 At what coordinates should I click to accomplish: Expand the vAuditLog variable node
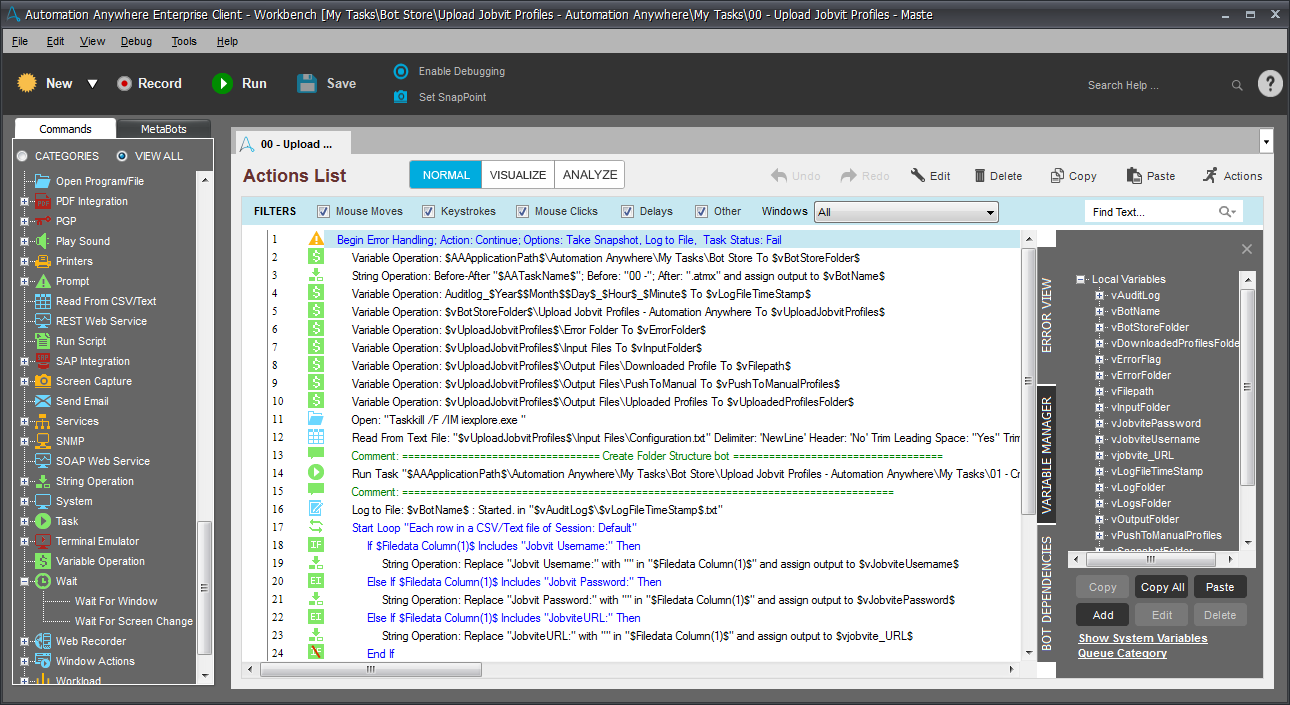1099,296
